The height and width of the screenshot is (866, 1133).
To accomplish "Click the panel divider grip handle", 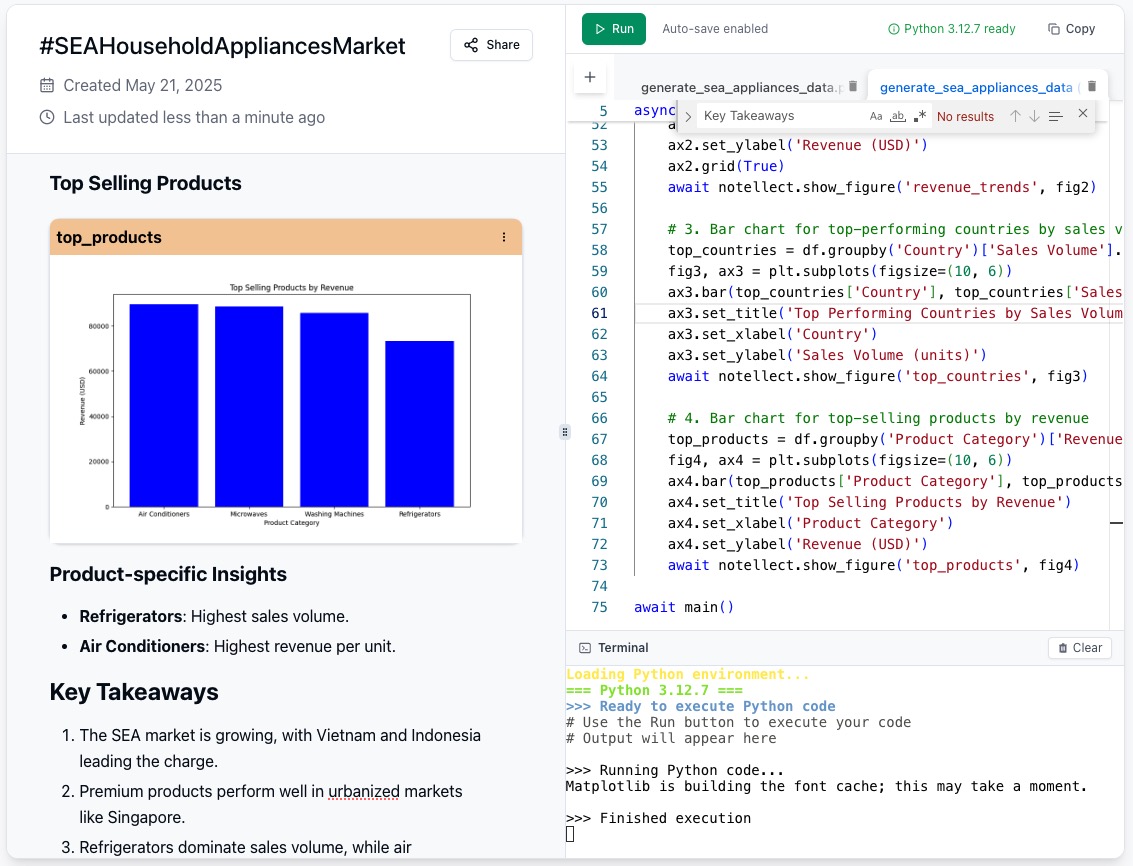I will pyautogui.click(x=565, y=432).
